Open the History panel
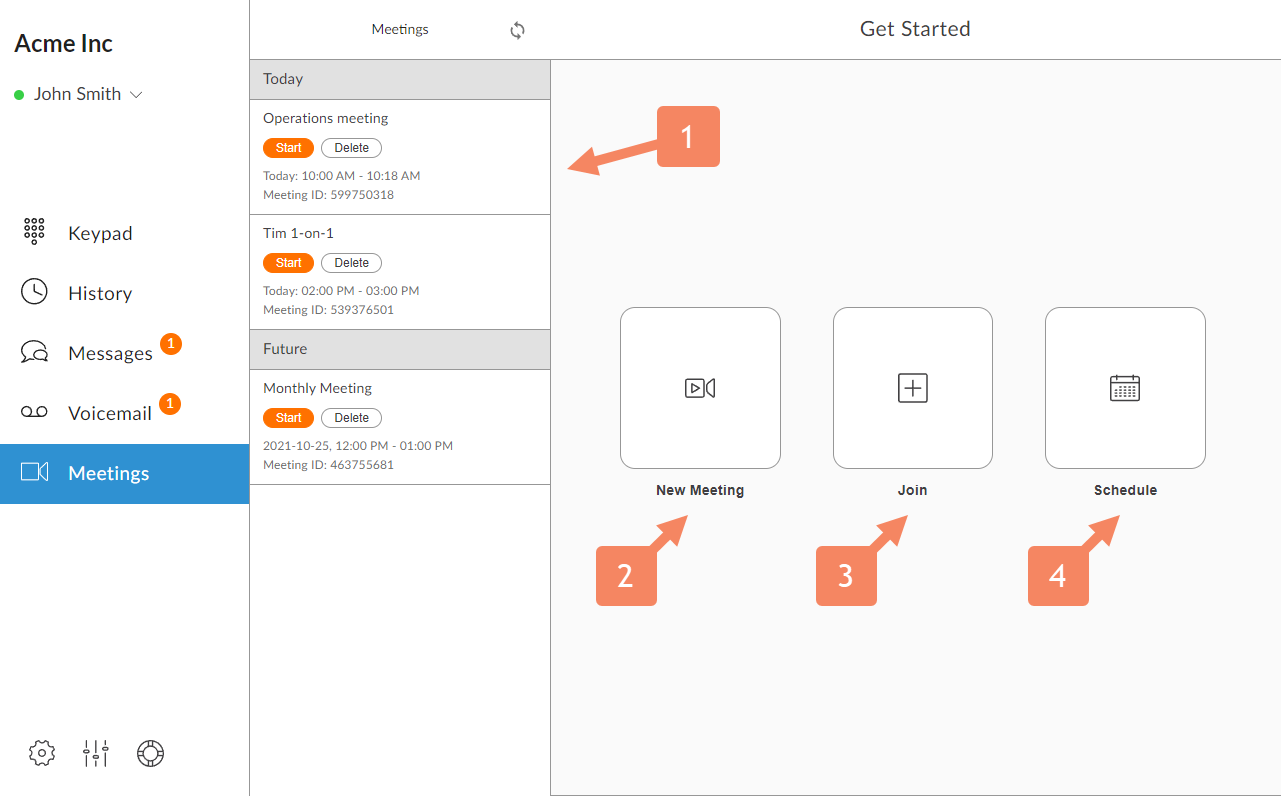1281x796 pixels. click(100, 292)
